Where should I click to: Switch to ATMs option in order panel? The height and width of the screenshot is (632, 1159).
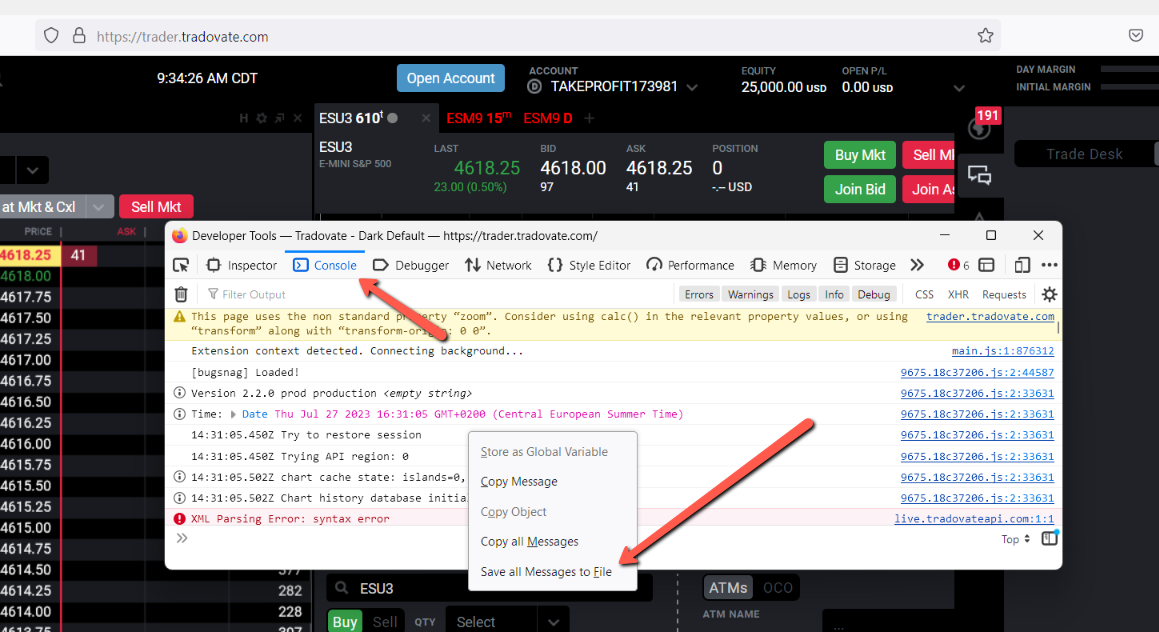(x=727, y=588)
